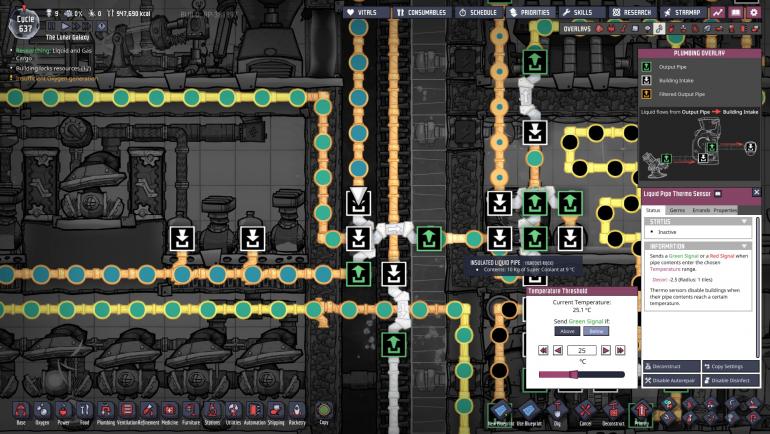Select the New Blueprint tool
Image resolution: width=770 pixels, height=434 pixels.
500,412
